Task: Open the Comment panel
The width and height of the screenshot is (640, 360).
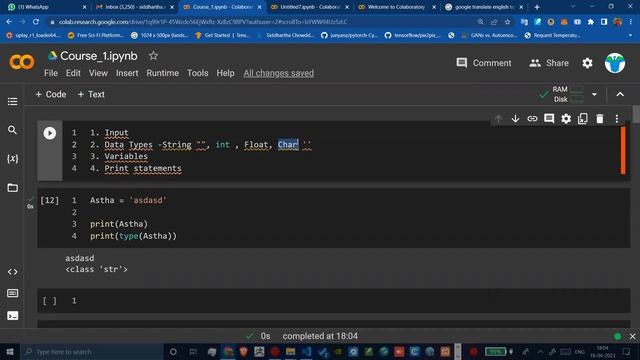Action: point(484,63)
